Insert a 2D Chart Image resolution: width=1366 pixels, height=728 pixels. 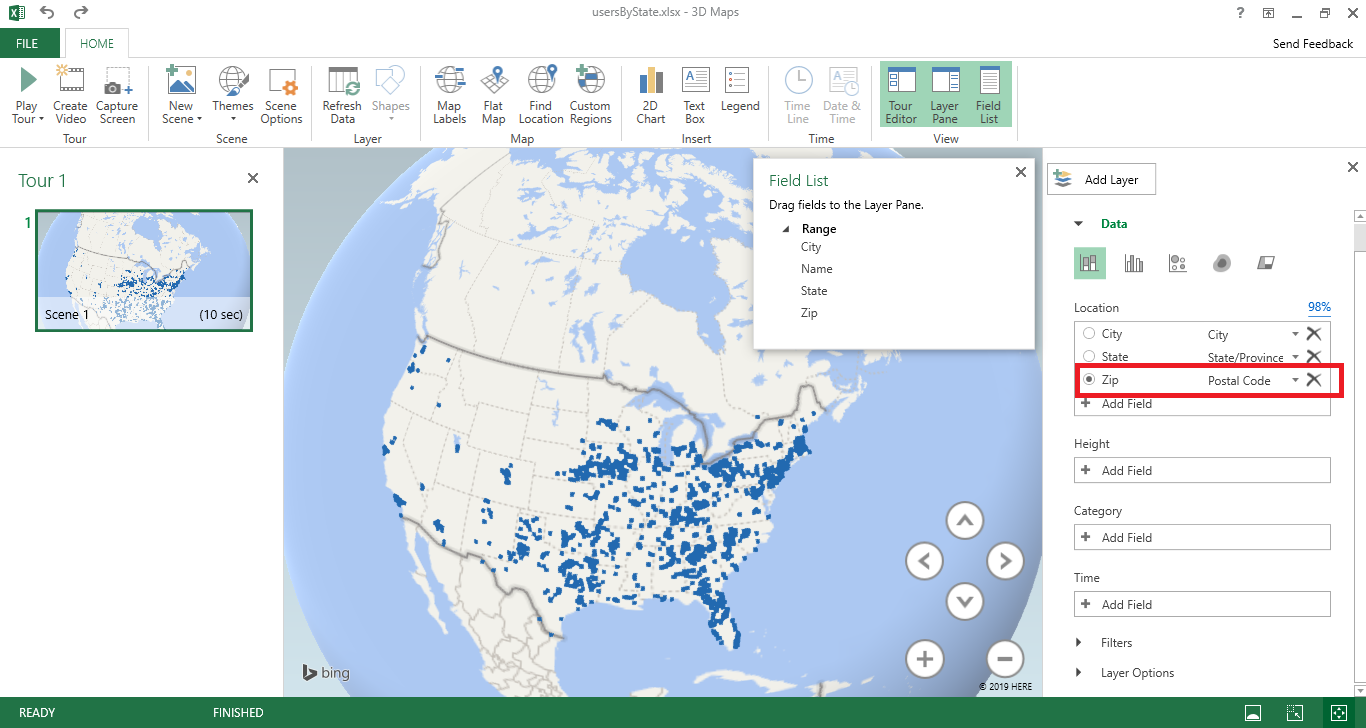[x=651, y=95]
